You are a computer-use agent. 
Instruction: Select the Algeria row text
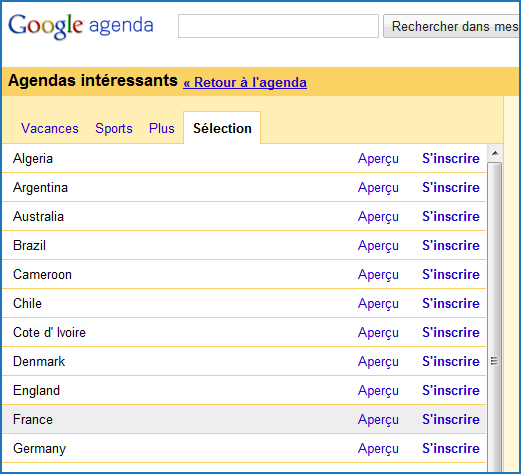[x=33, y=159]
